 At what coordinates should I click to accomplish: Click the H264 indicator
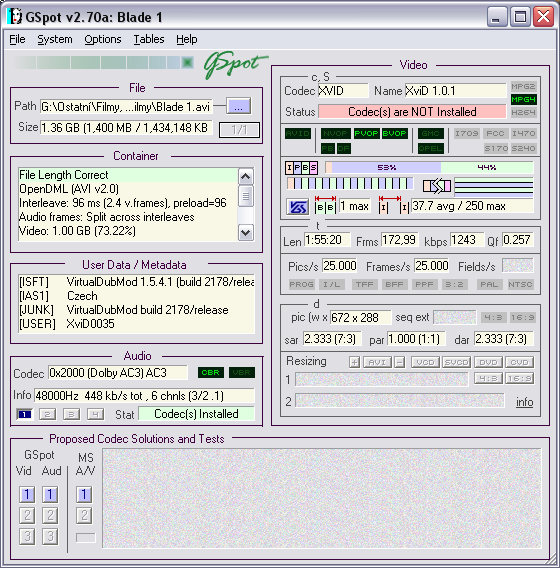523,112
